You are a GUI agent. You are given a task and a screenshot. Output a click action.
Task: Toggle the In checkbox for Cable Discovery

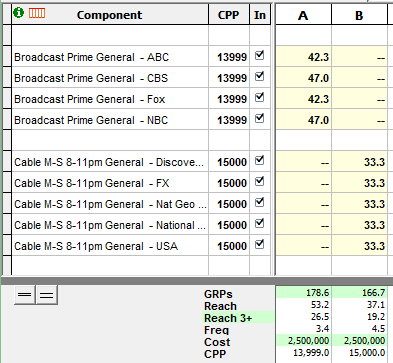tap(259, 160)
